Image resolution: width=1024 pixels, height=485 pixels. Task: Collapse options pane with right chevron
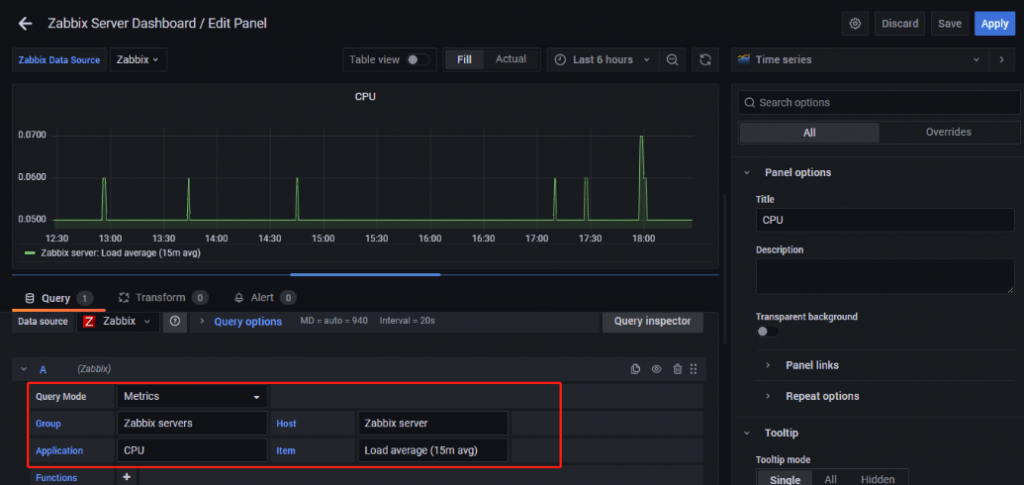tap(1002, 59)
